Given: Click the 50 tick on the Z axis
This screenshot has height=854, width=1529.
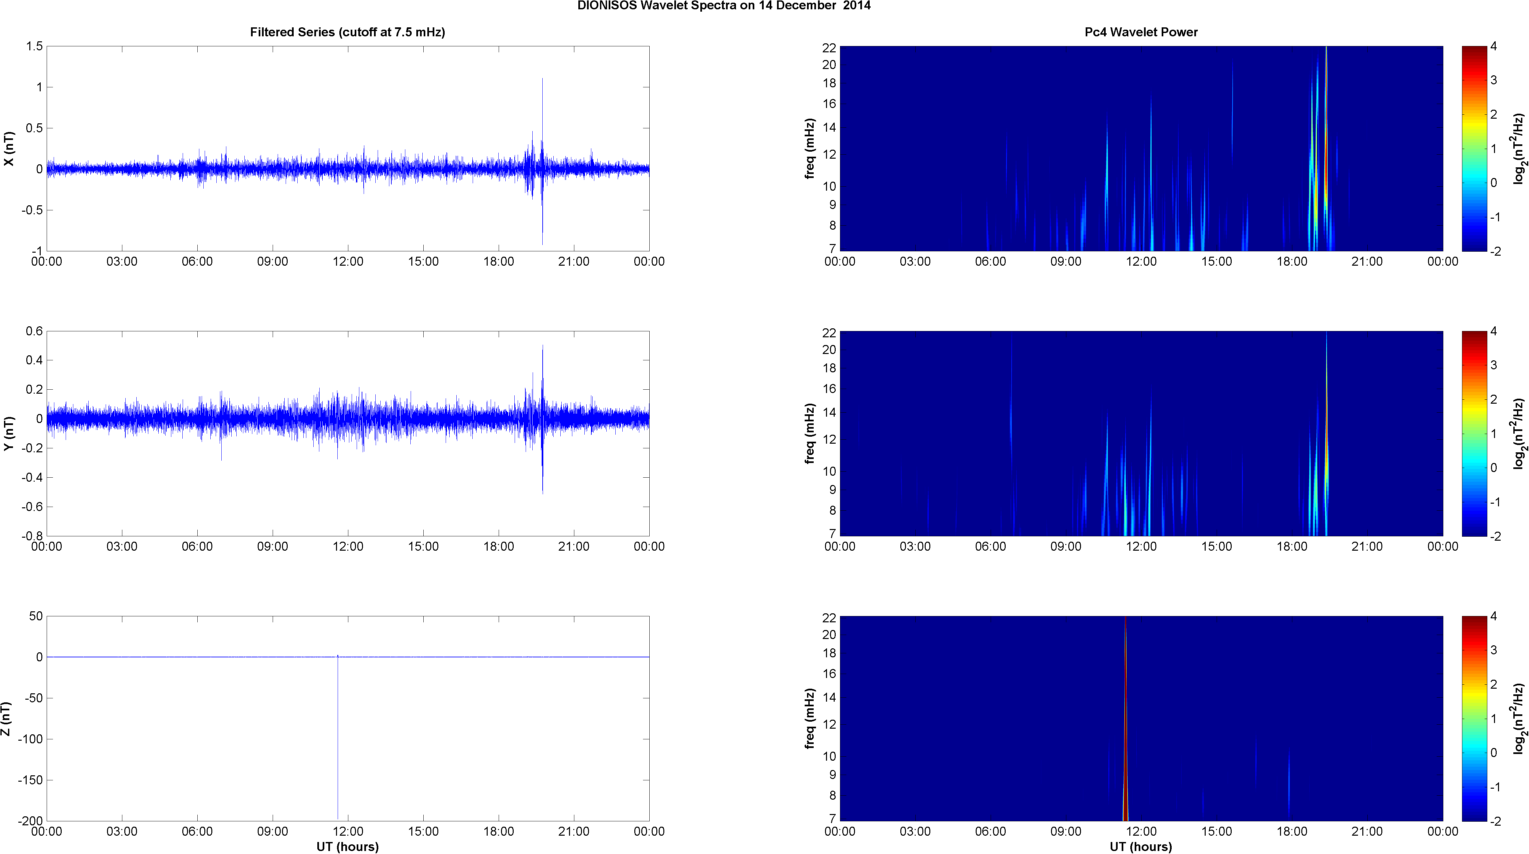Looking at the screenshot, I should tap(36, 616).
